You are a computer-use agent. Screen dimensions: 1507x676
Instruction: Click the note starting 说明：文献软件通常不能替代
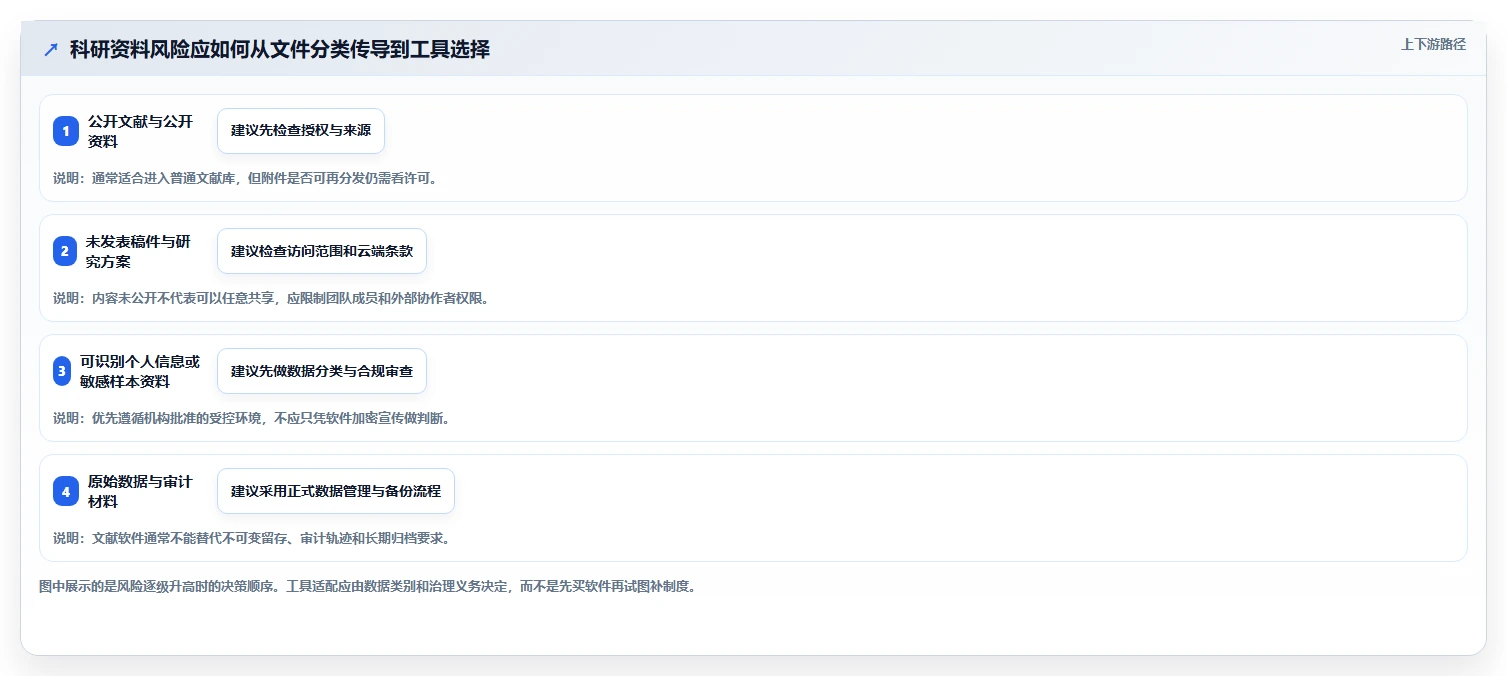[x=252, y=539]
